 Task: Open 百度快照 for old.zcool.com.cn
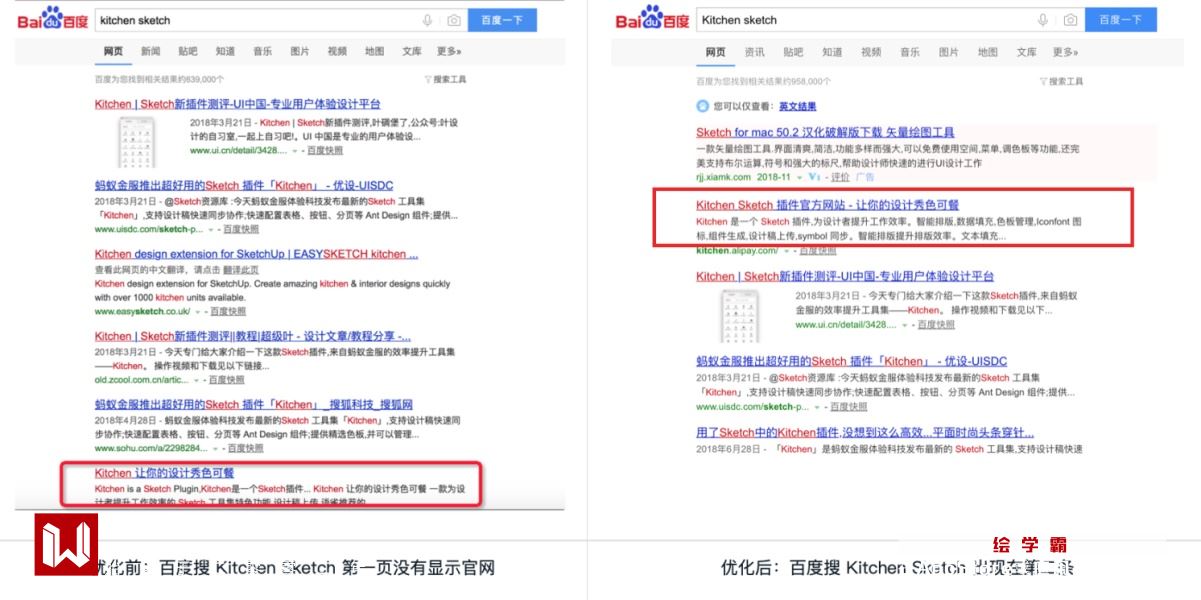tap(225, 380)
